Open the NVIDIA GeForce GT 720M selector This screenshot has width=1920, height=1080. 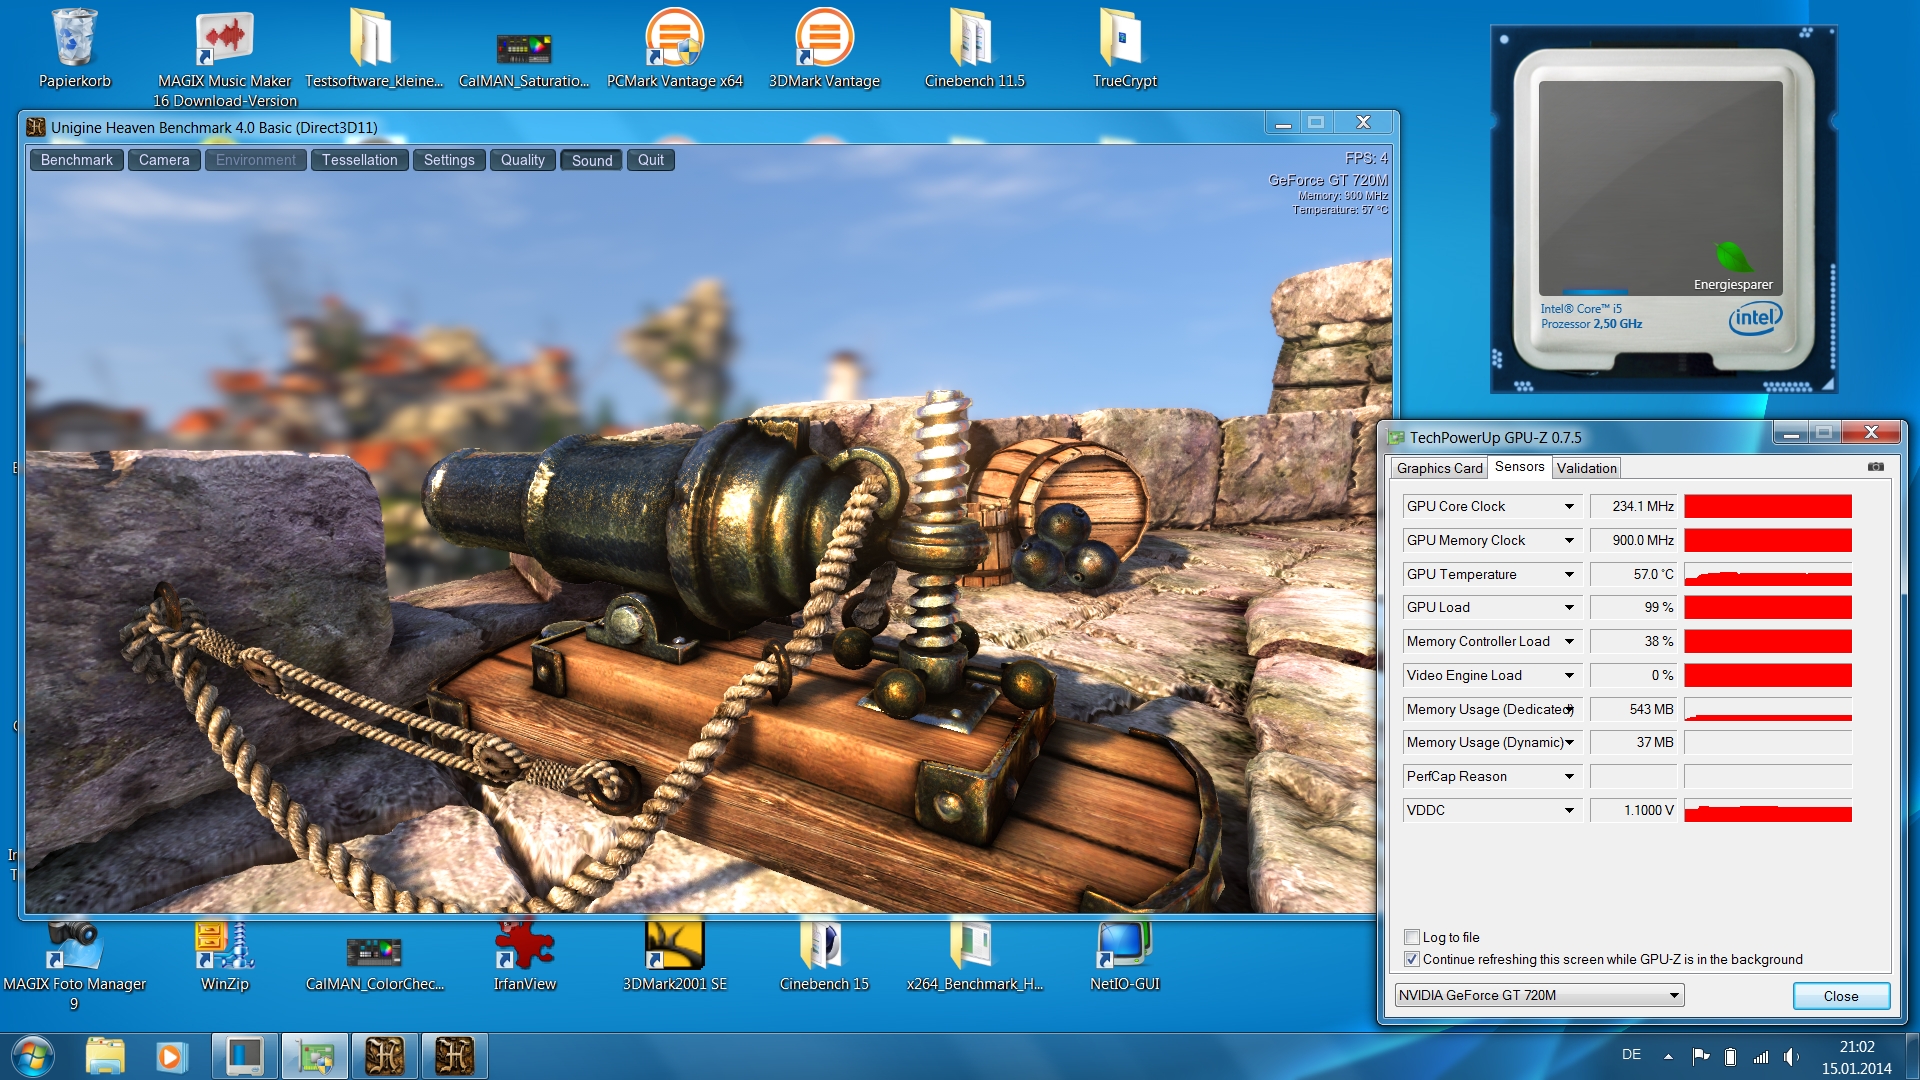(1539, 995)
